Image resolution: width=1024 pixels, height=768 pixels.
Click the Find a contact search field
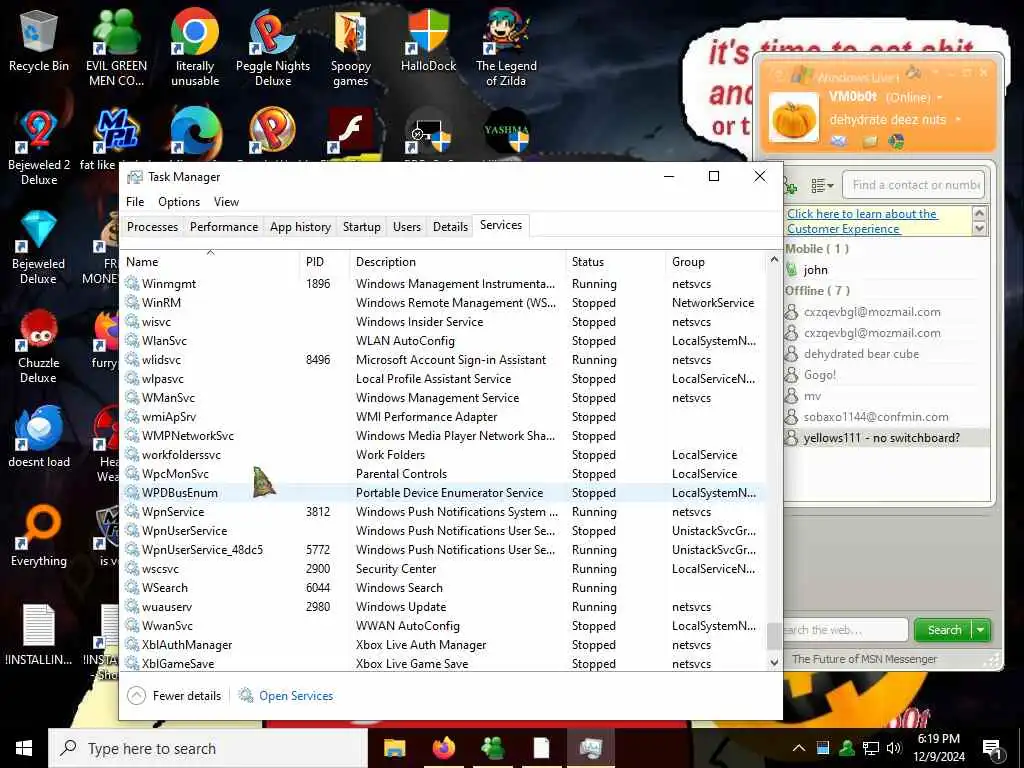pos(914,185)
